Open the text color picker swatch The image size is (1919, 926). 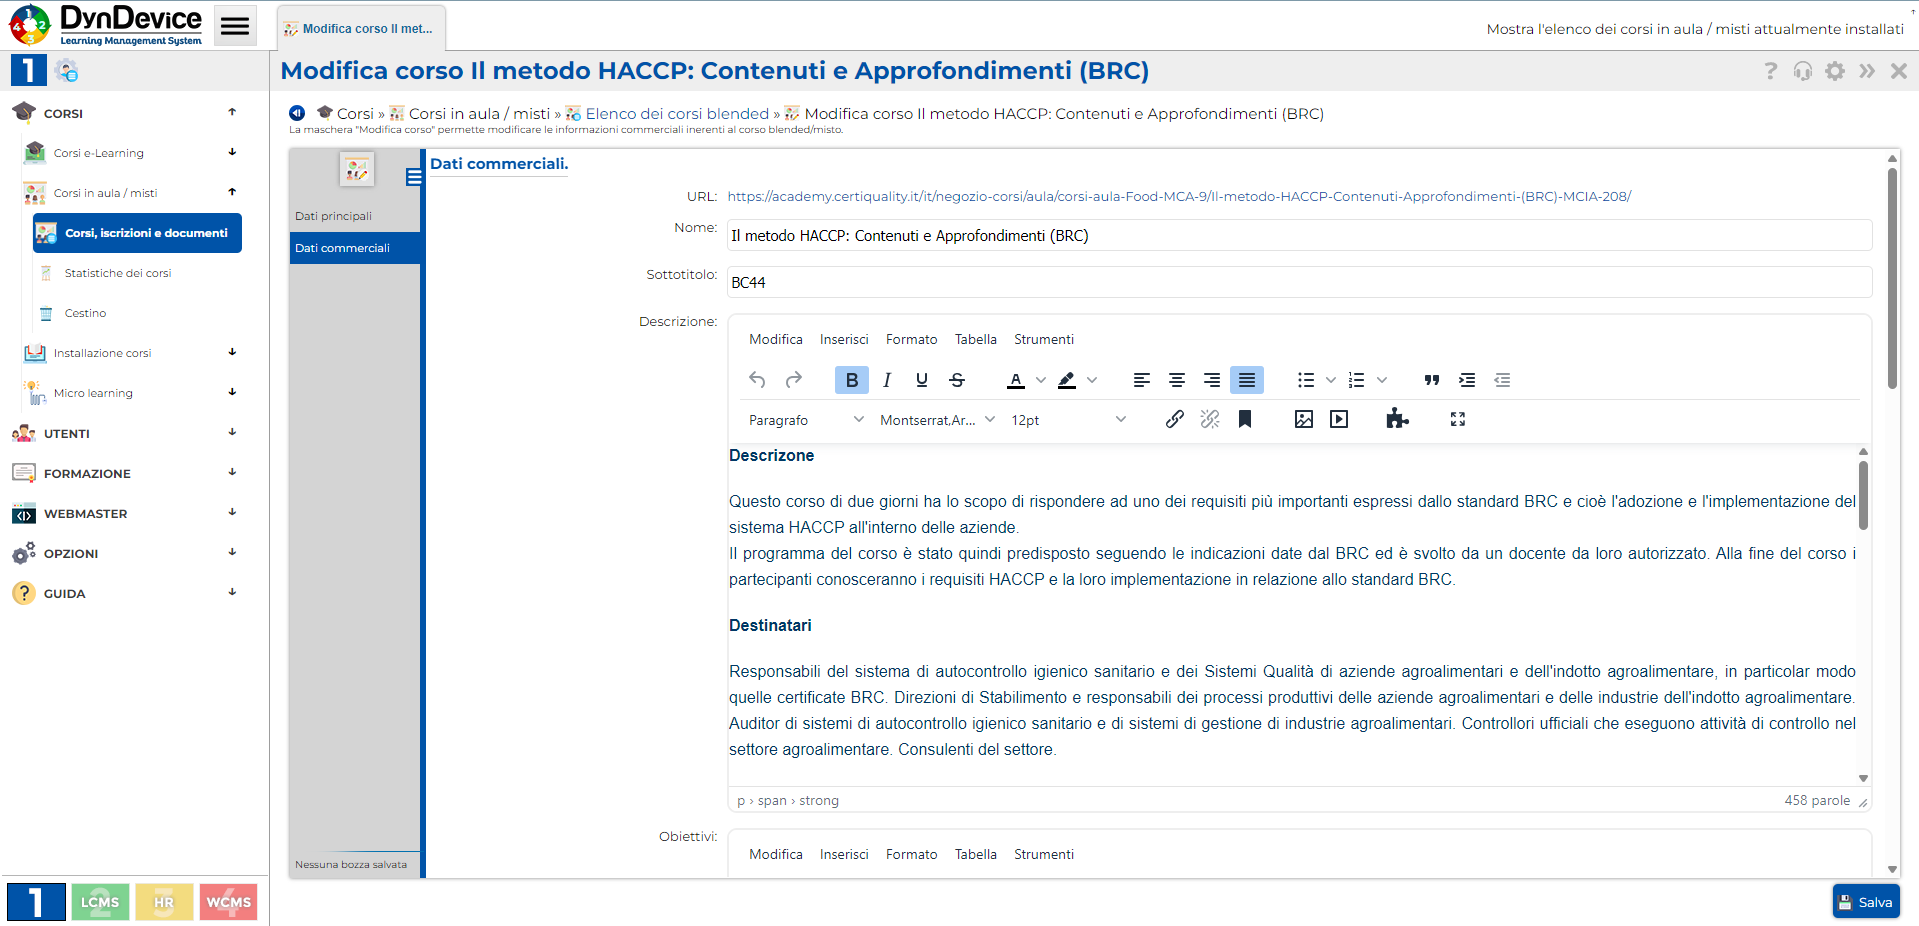coord(1015,380)
